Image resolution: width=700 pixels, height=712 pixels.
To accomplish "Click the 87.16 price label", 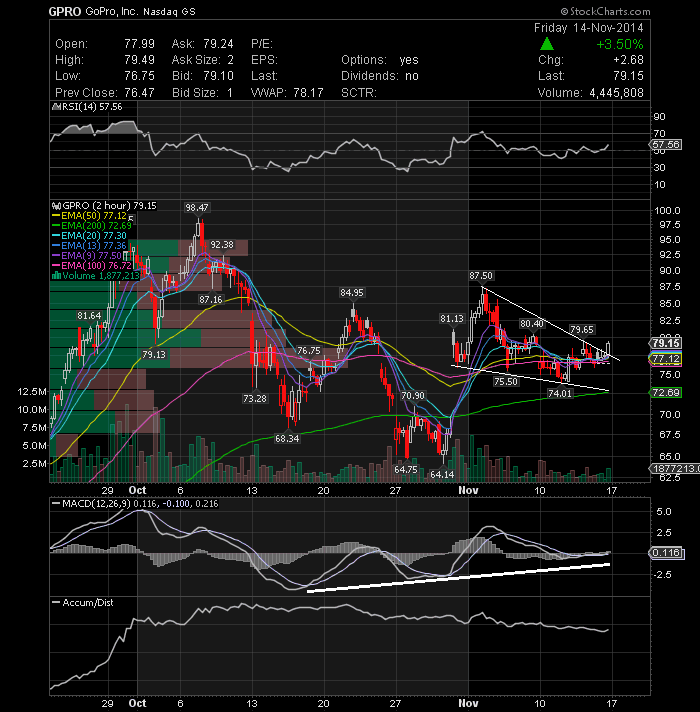I will 211,300.
